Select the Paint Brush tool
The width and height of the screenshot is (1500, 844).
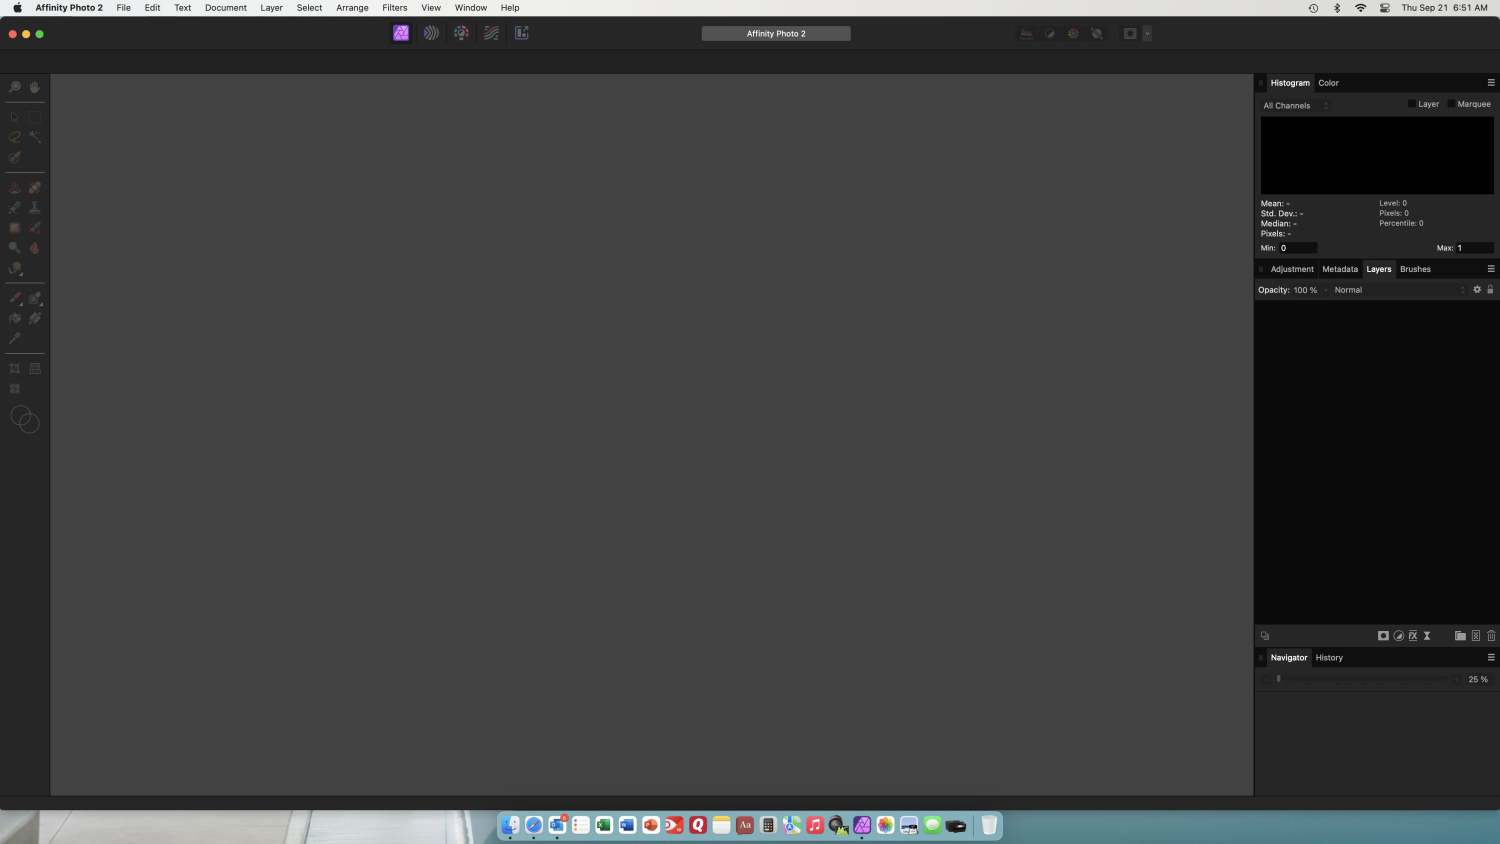[14, 297]
